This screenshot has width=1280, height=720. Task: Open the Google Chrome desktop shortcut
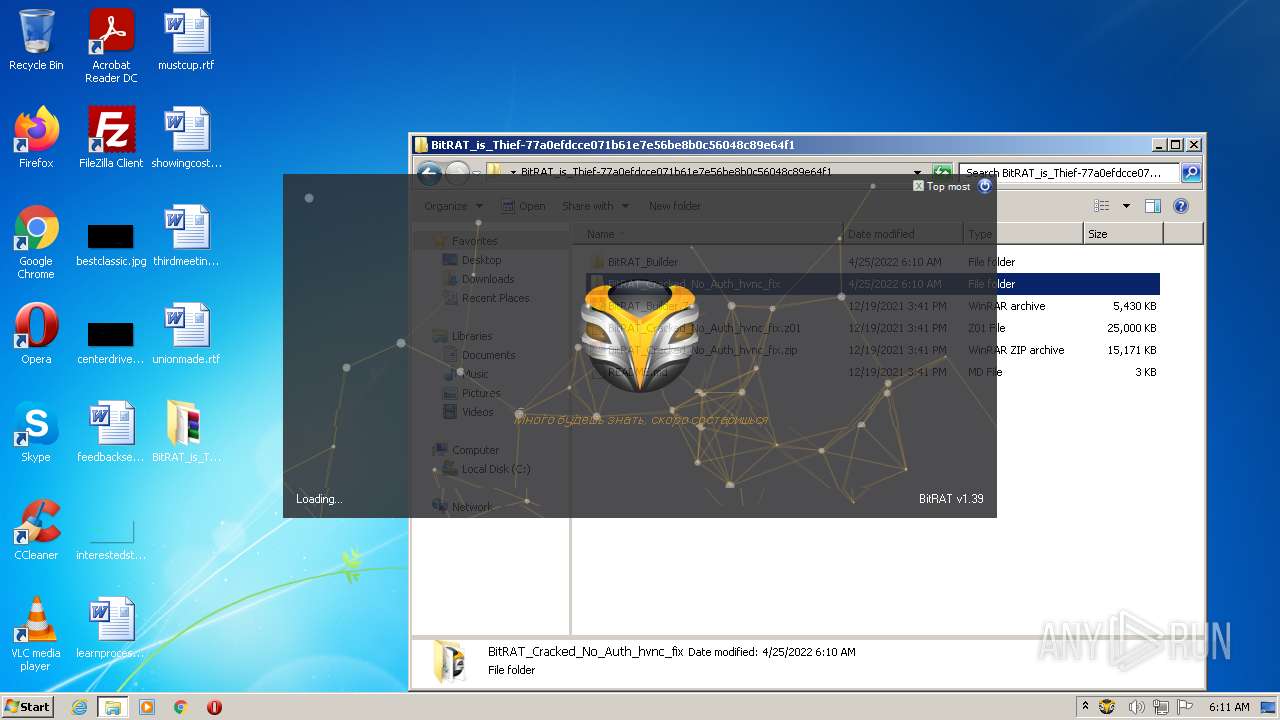point(36,242)
